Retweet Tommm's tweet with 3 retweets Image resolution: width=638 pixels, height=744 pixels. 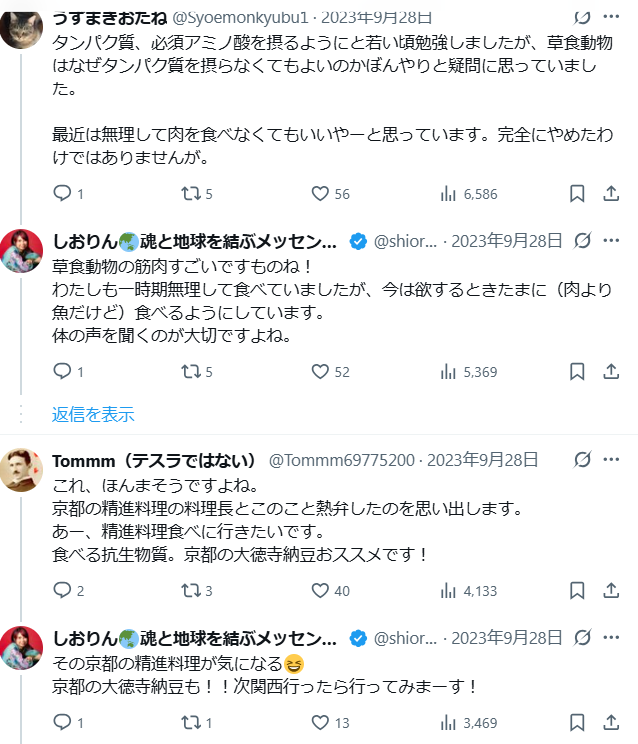[190, 590]
